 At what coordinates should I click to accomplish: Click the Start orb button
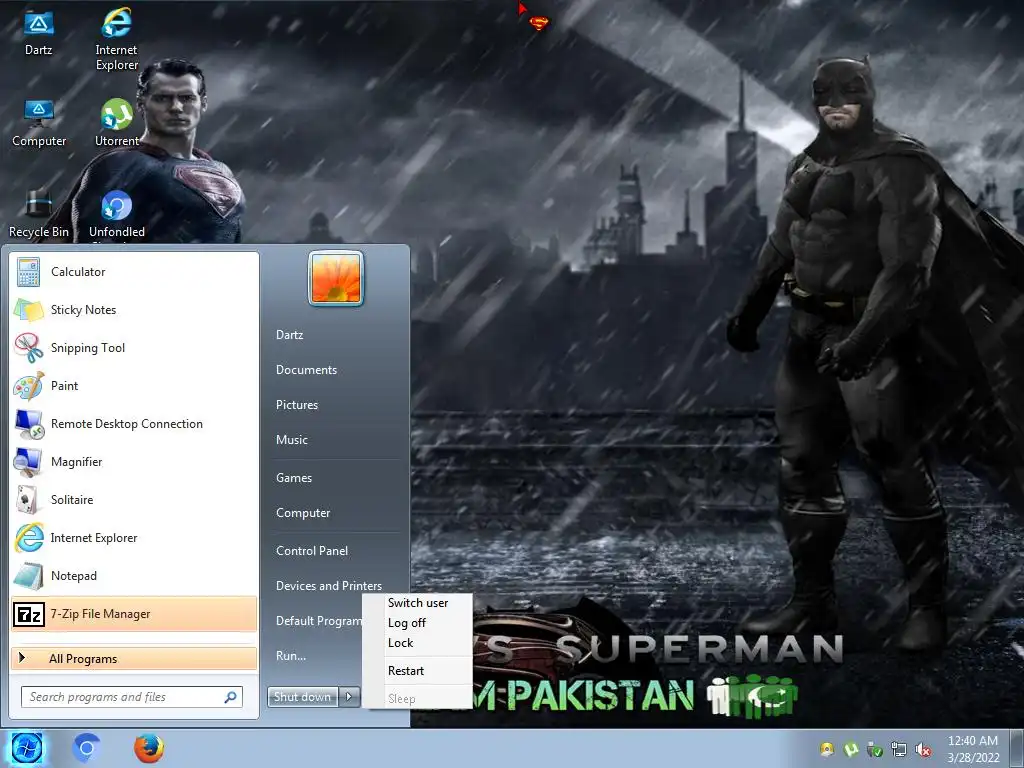click(x=26, y=748)
